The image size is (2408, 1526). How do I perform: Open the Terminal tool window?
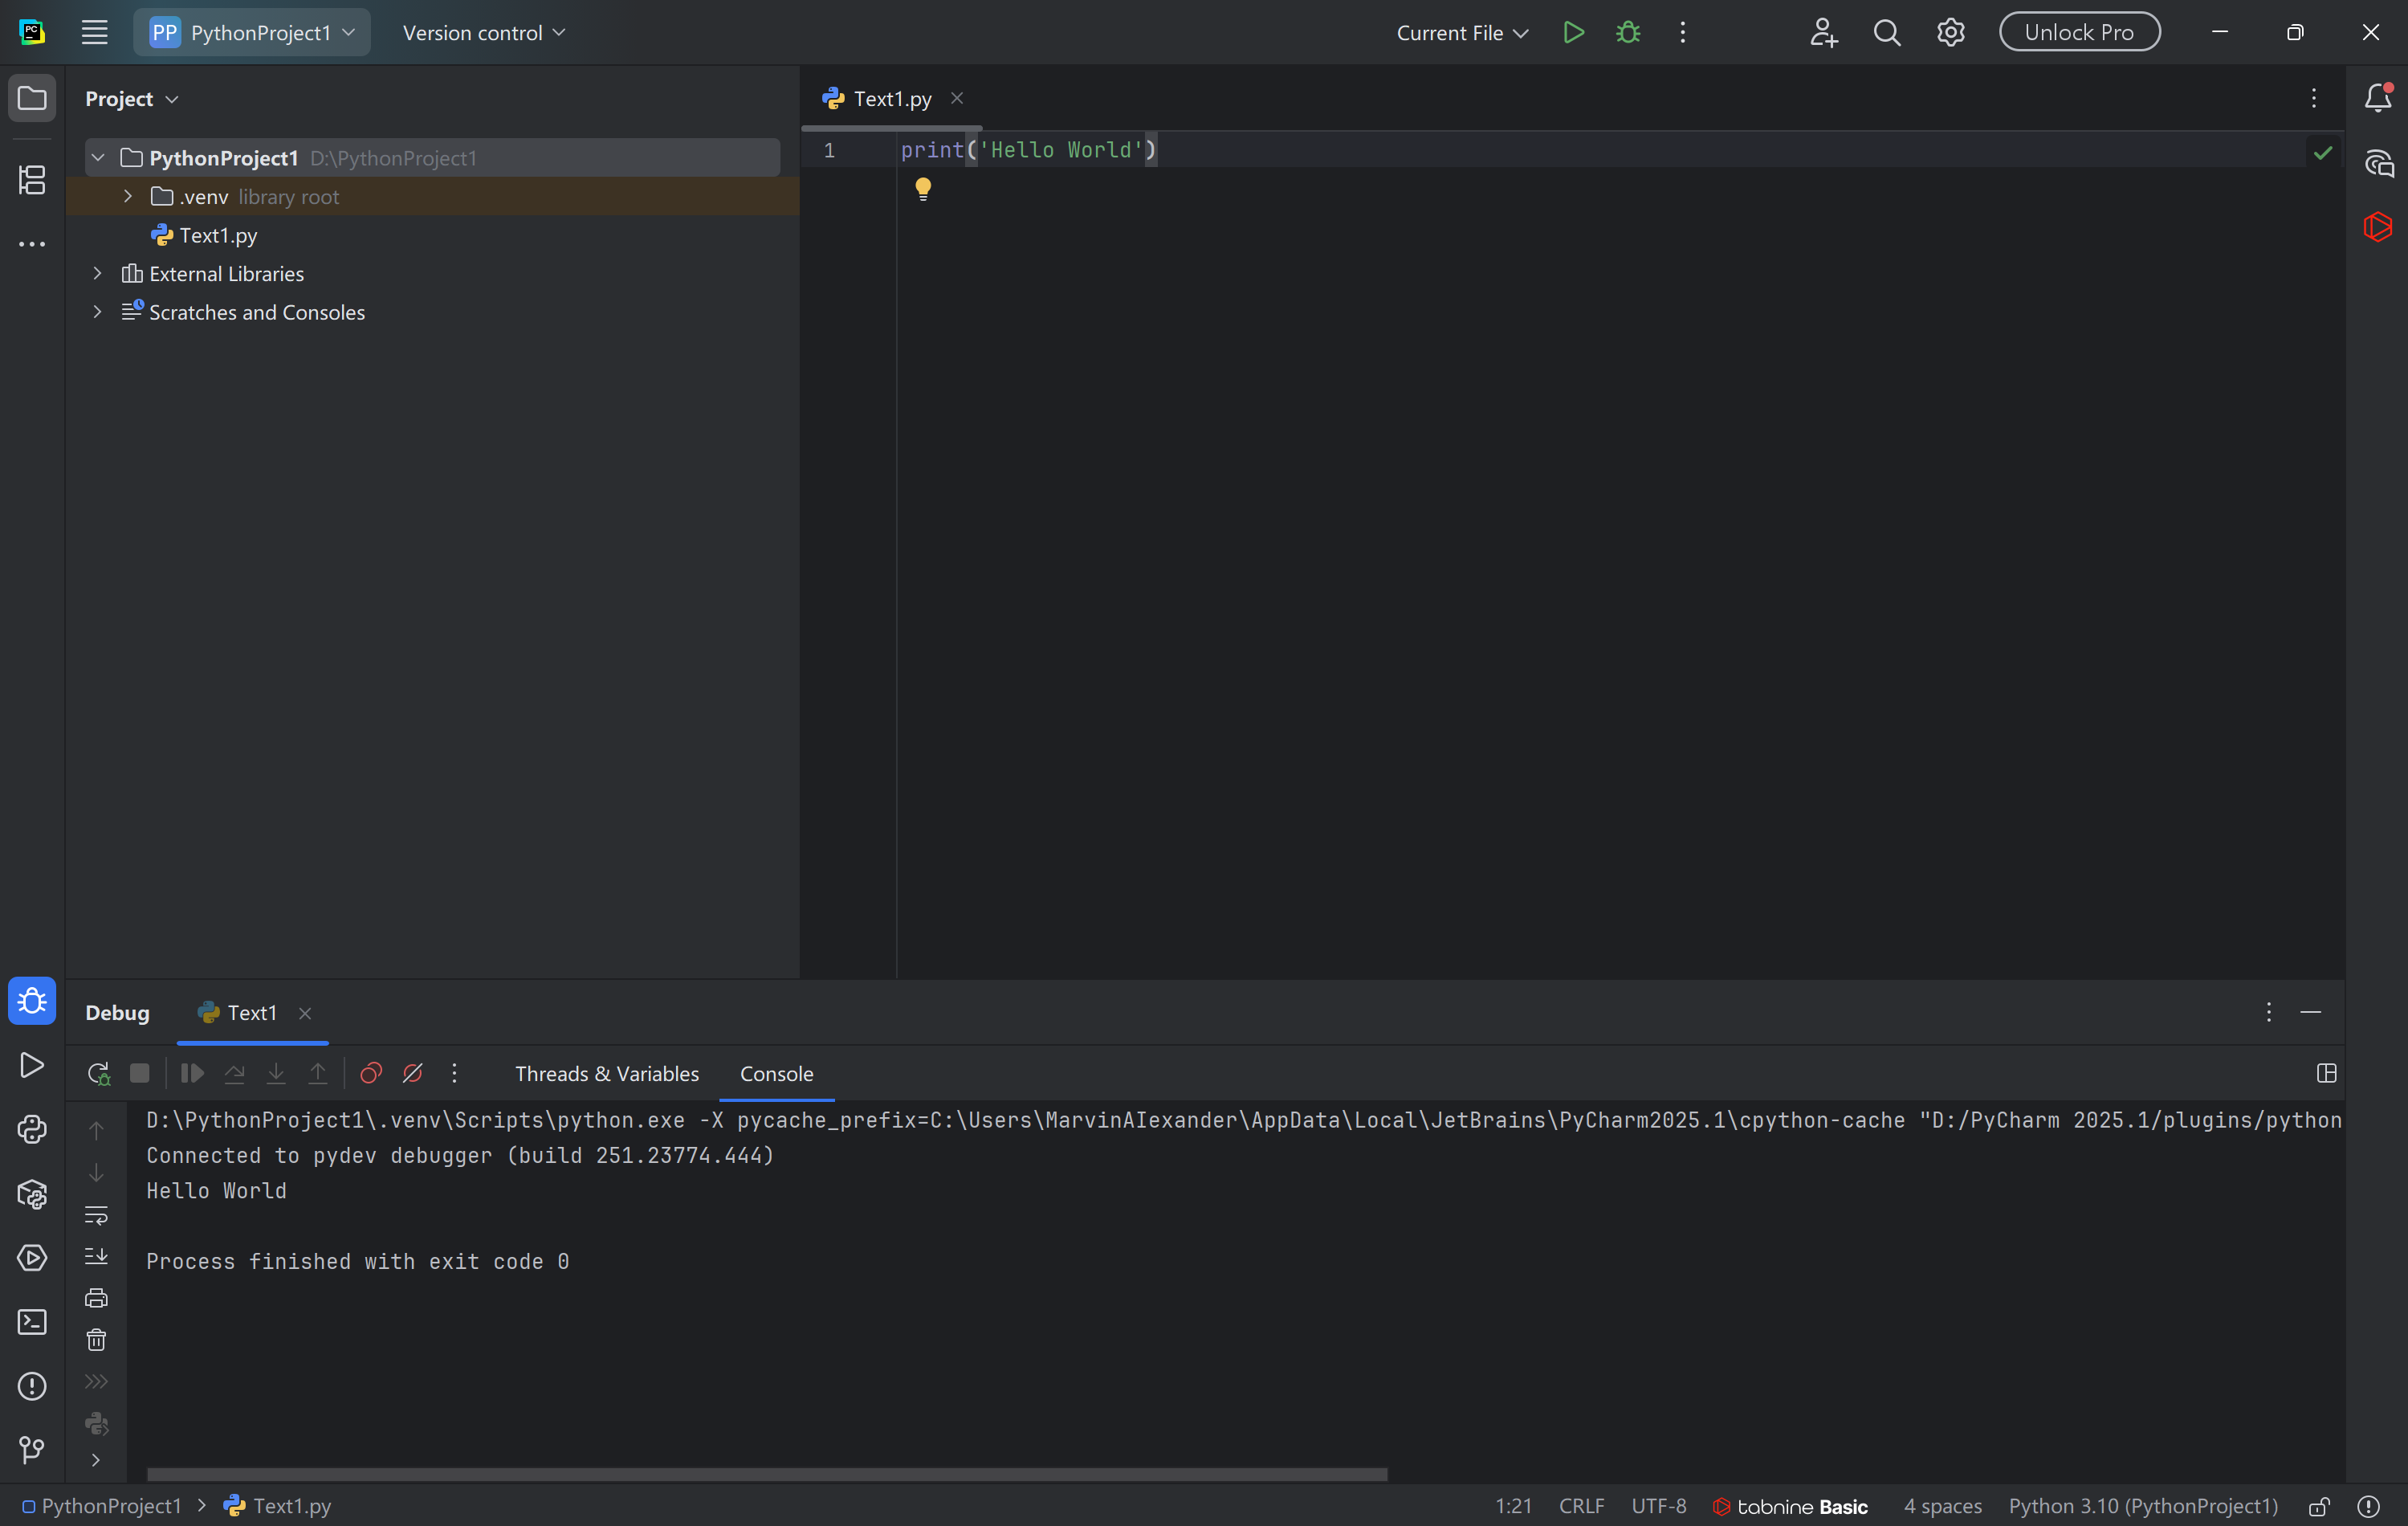click(32, 1322)
